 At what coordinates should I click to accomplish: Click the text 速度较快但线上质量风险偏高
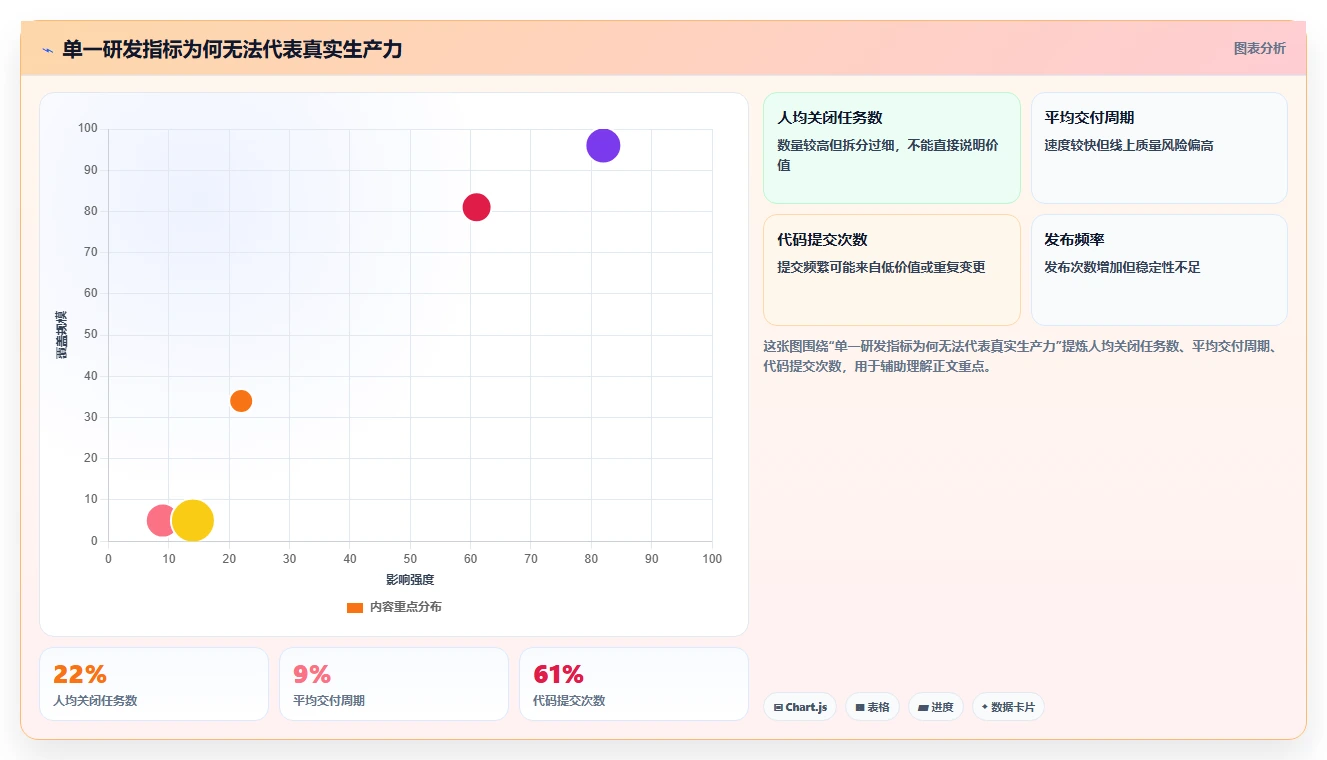pyautogui.click(x=1129, y=145)
